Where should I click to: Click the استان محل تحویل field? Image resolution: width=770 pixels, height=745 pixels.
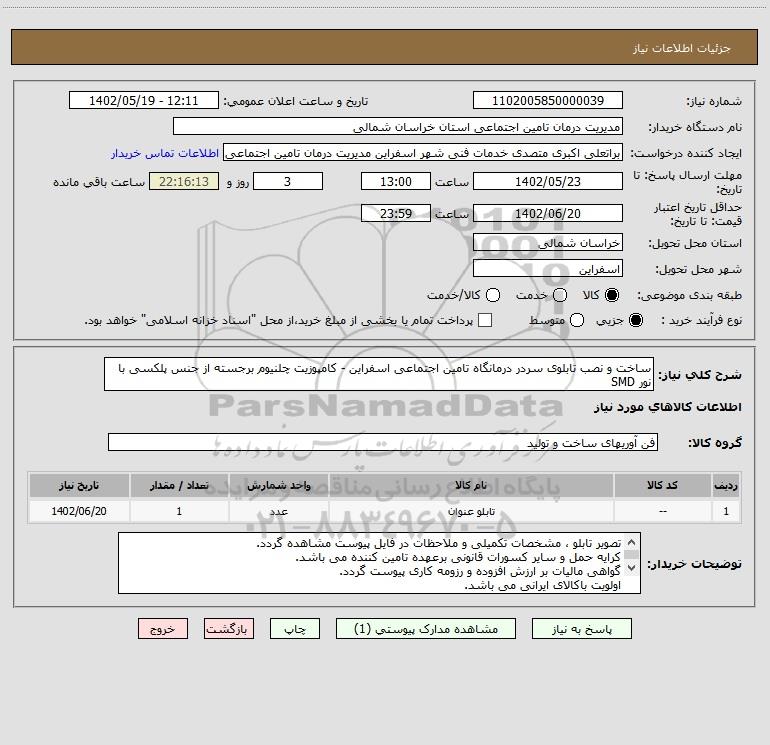click(x=548, y=242)
